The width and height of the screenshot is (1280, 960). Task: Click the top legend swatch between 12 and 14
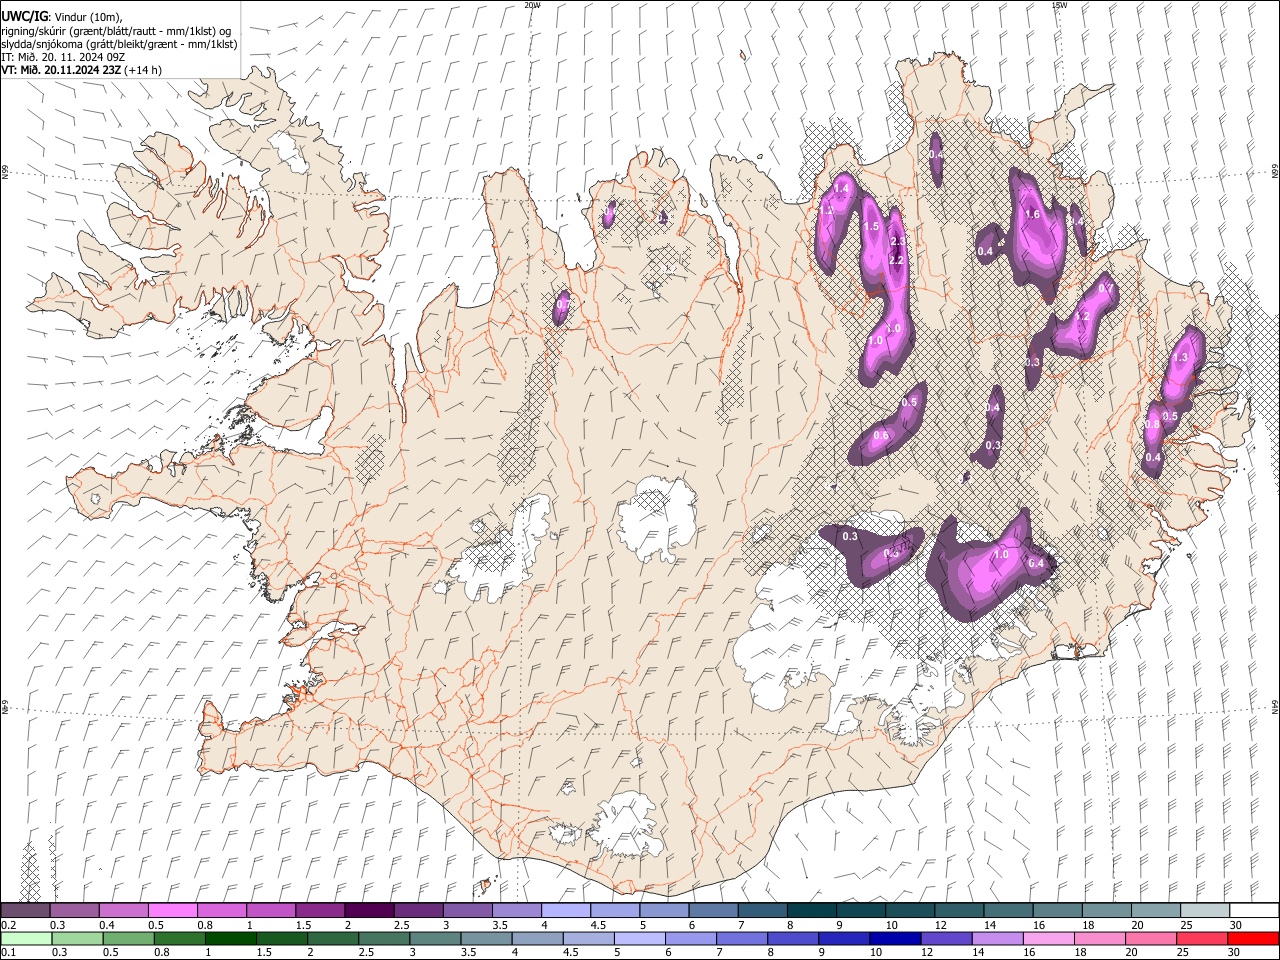pyautogui.click(x=959, y=910)
